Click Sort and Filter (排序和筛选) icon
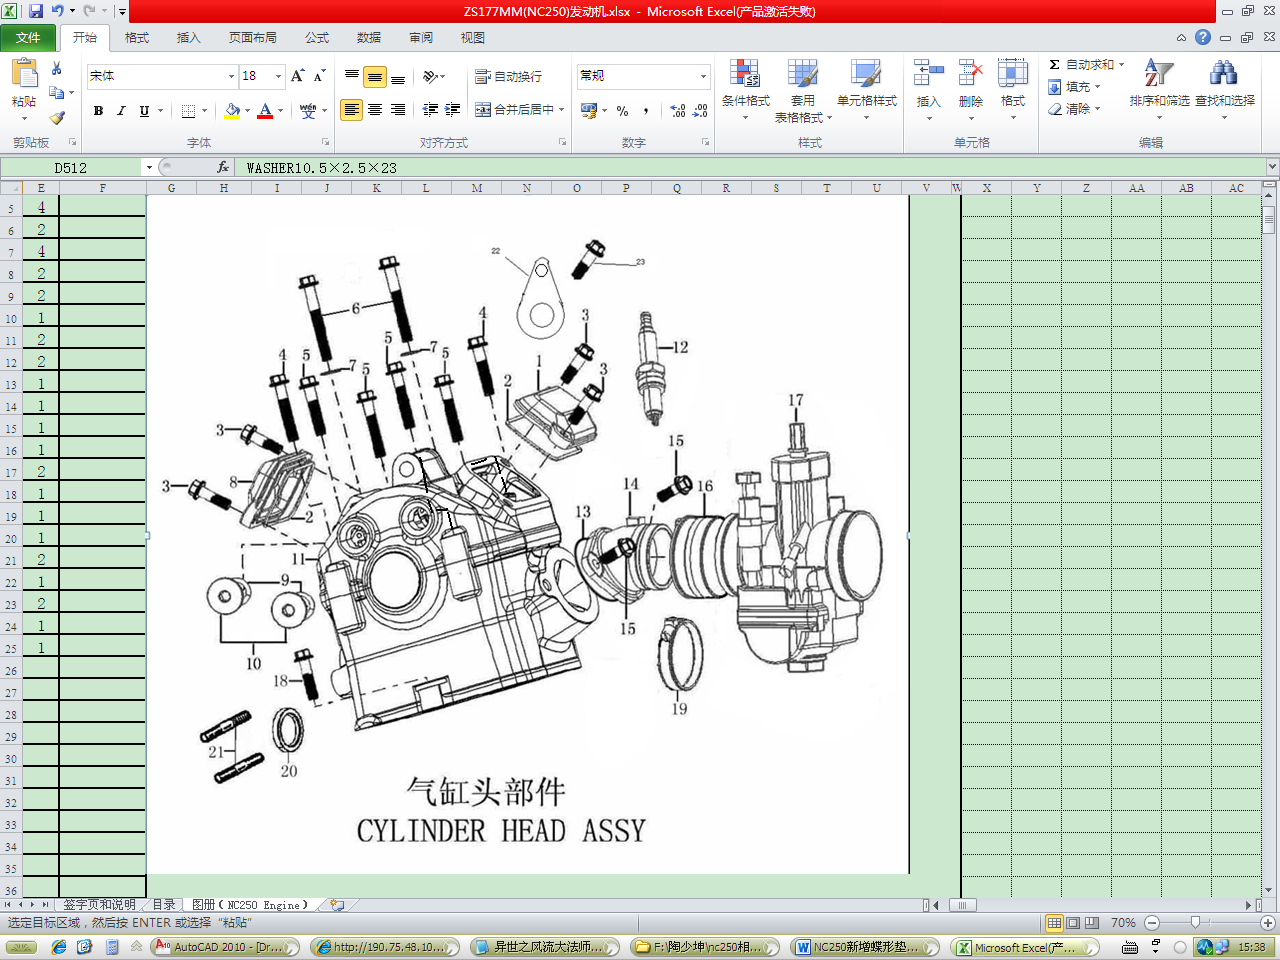Screen dimensions: 1280x960 1159,88
